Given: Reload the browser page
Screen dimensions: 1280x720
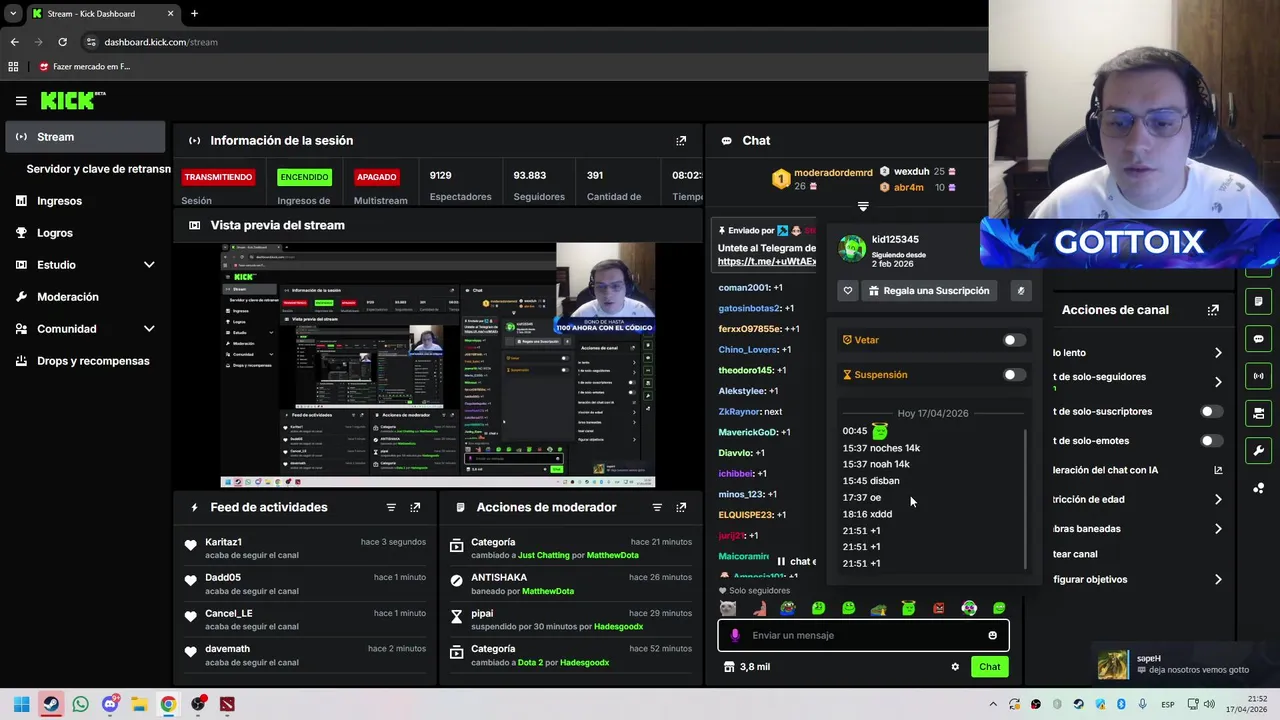Looking at the screenshot, I should [x=62, y=42].
